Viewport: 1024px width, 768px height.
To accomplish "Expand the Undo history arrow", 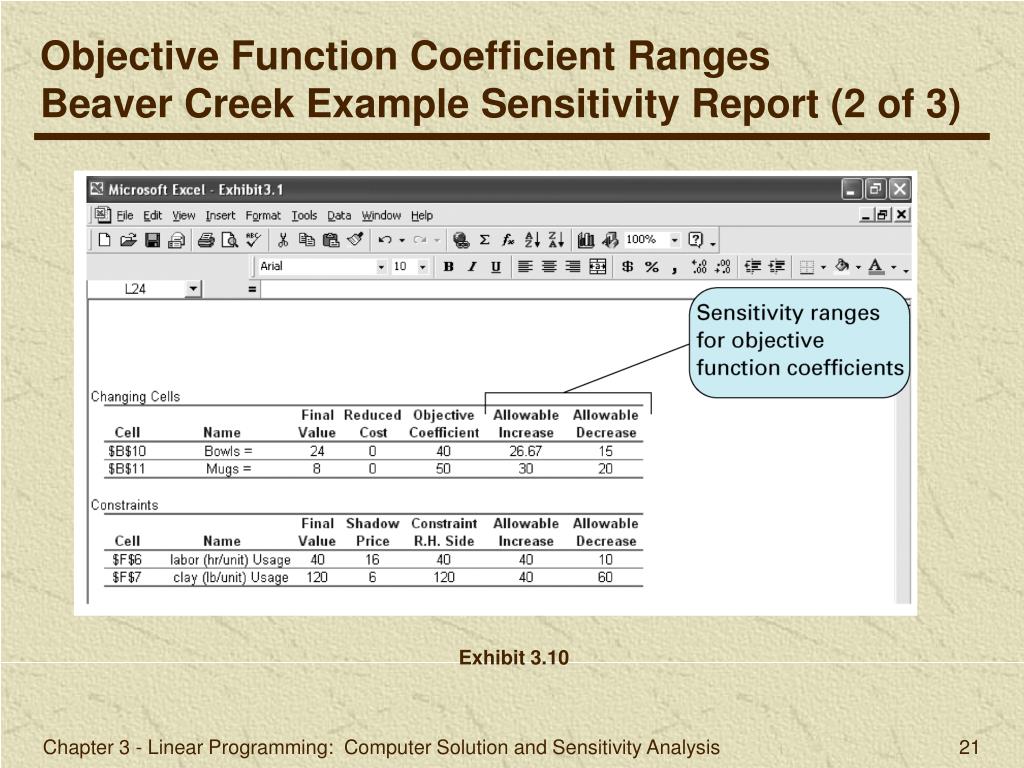I will (402, 240).
